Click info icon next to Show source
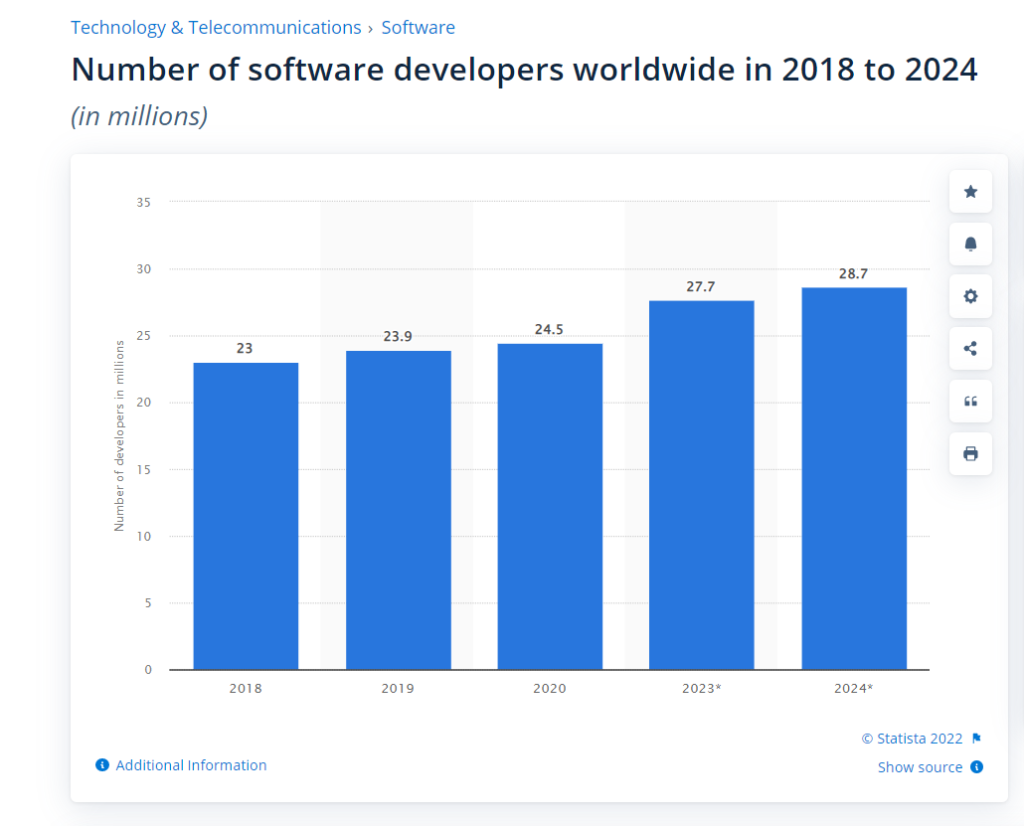Viewport: 1024px width, 826px height. point(976,767)
